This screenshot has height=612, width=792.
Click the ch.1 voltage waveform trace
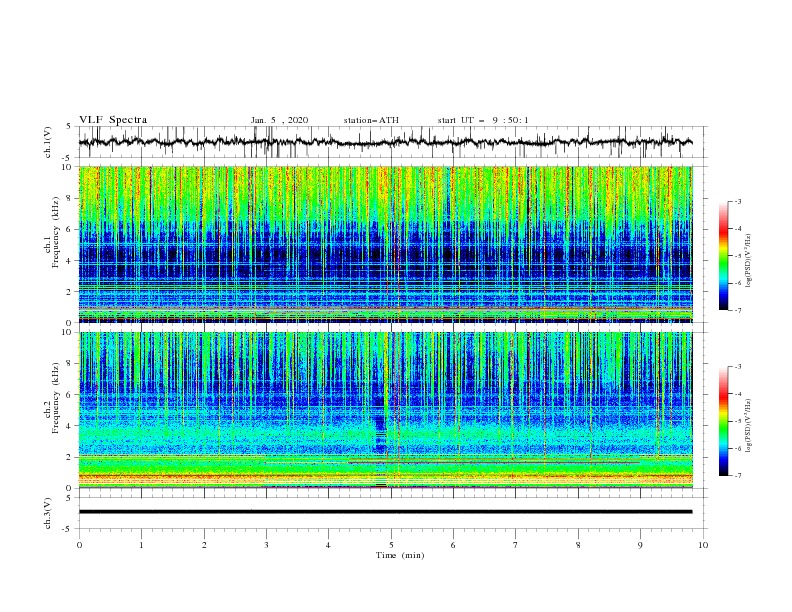click(385, 142)
